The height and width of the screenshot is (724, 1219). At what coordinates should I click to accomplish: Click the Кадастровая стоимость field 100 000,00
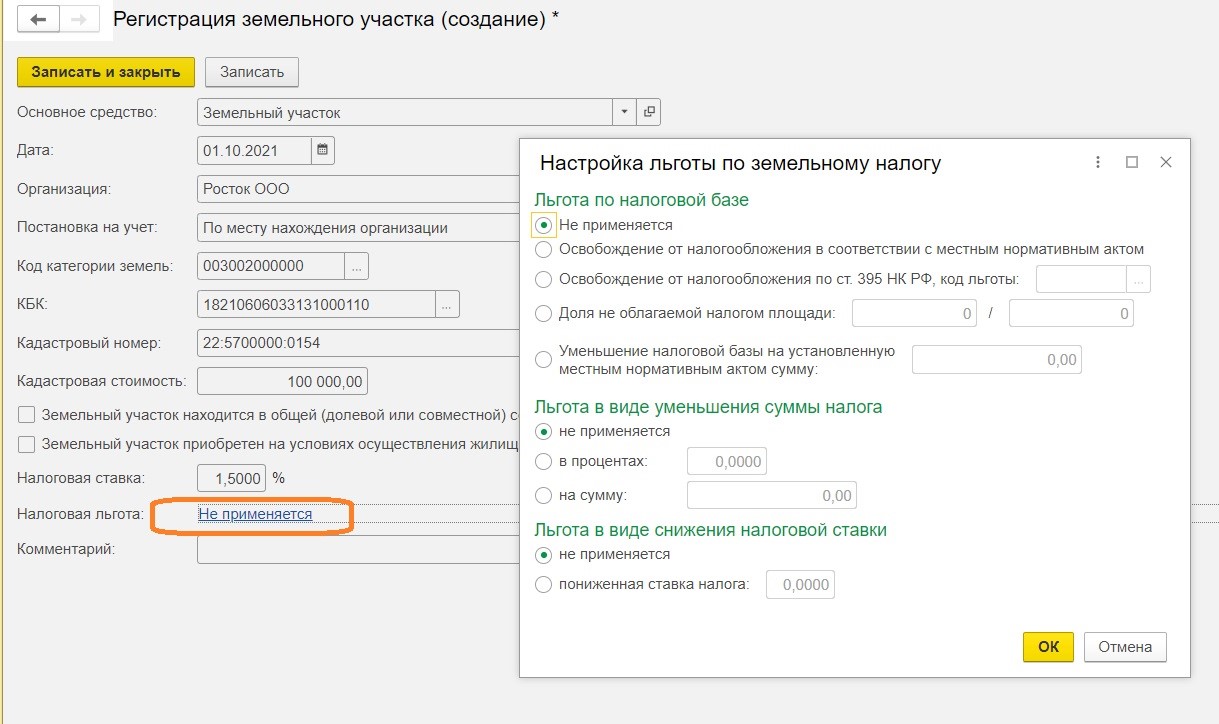click(x=283, y=381)
